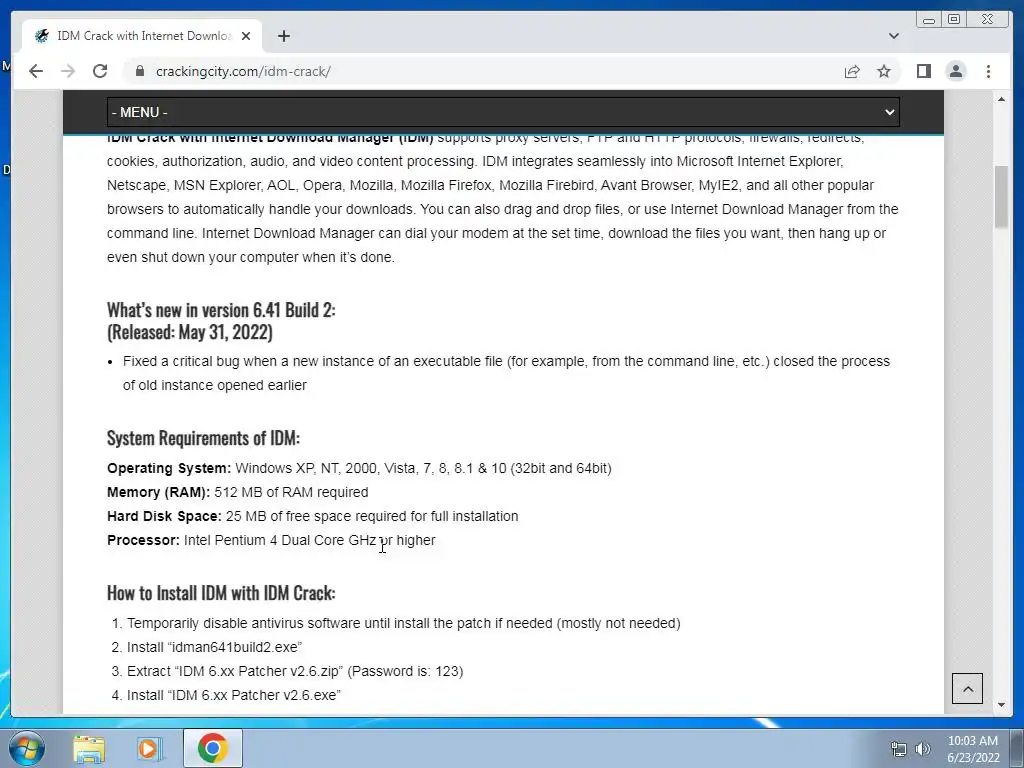
Task: Click the forward navigation arrow
Action: 68,71
